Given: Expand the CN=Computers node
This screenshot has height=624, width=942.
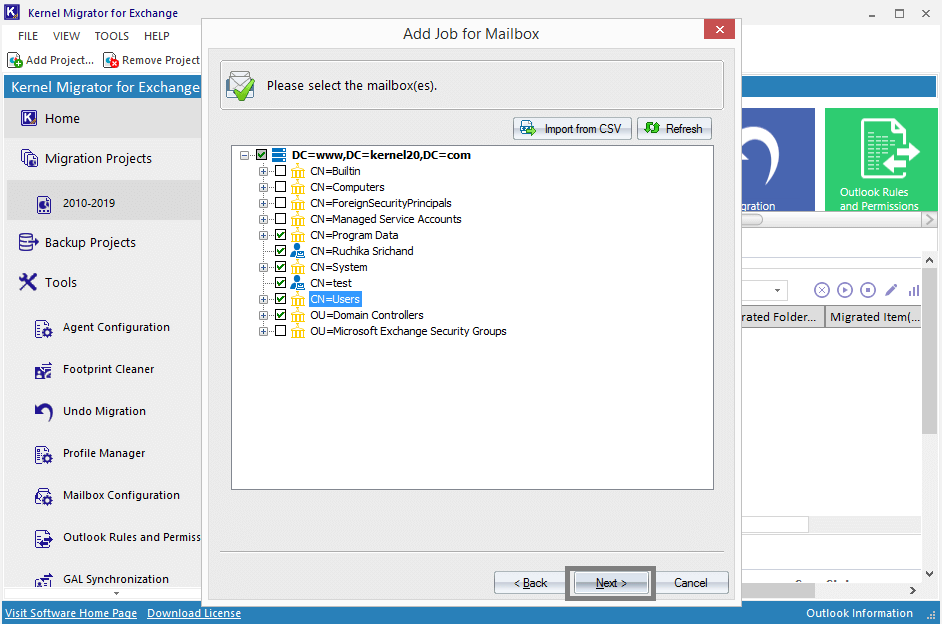Looking at the screenshot, I should 263,187.
